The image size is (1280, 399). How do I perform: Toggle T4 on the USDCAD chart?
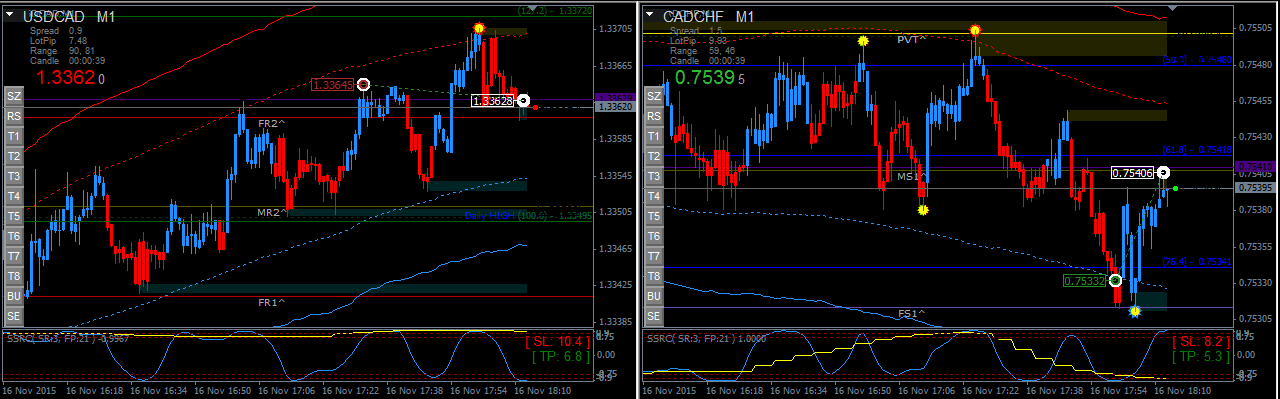pos(14,196)
